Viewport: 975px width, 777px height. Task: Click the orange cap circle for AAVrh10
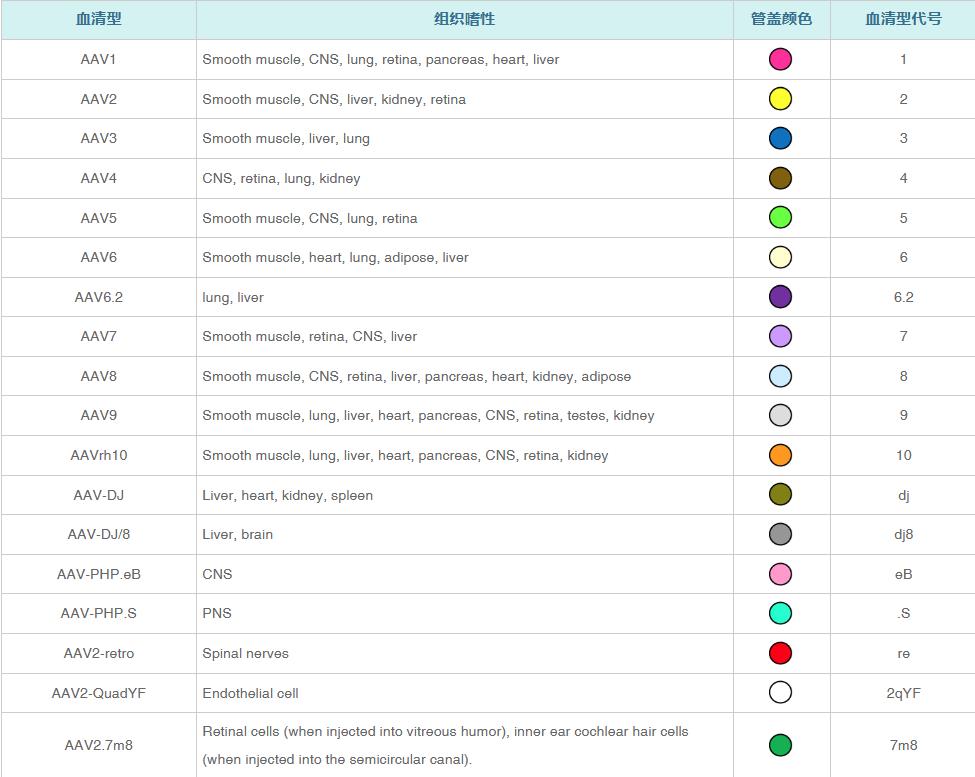[780, 455]
